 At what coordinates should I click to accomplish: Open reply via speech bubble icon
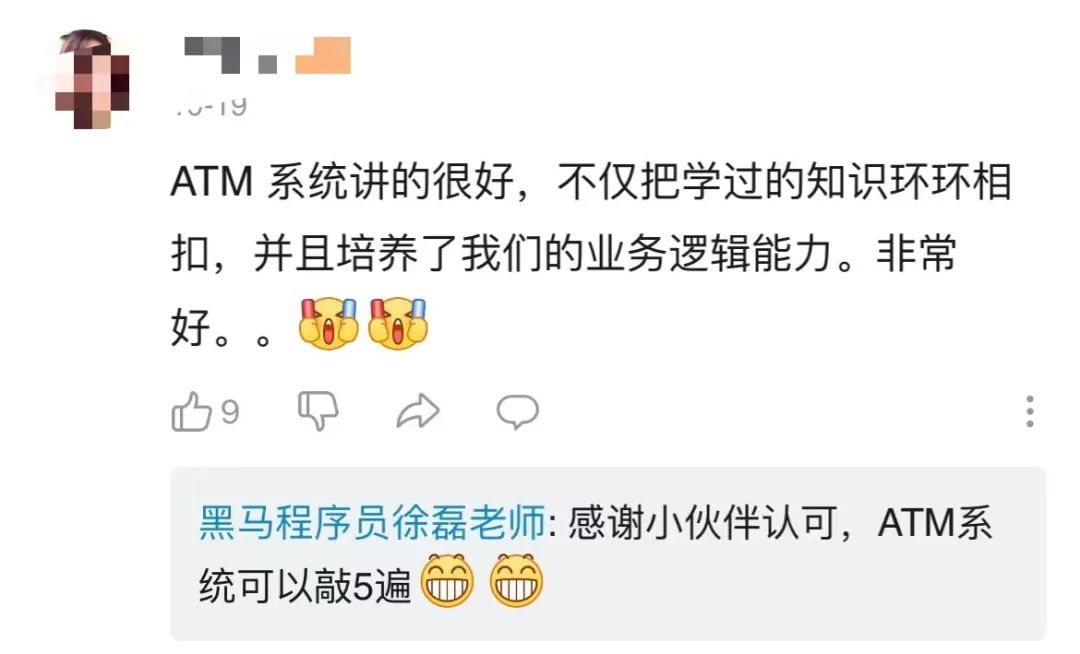(x=517, y=412)
